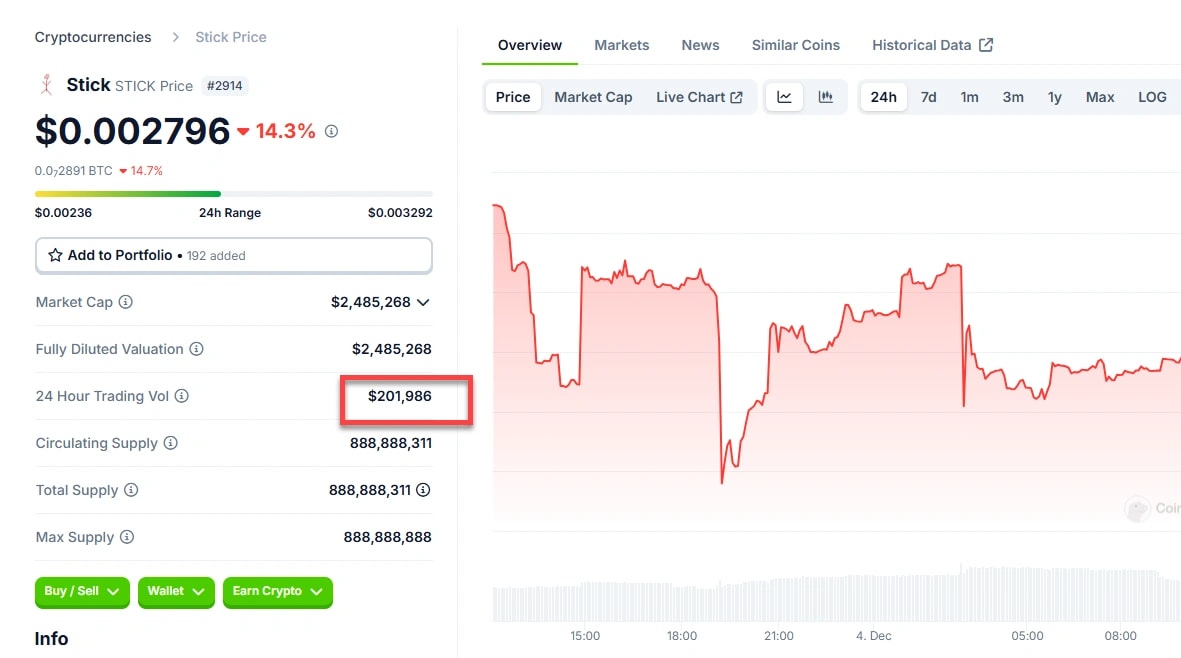Image resolution: width=1181 pixels, height=658 pixels.
Task: Switch chart to Market Cap view
Action: 593,97
